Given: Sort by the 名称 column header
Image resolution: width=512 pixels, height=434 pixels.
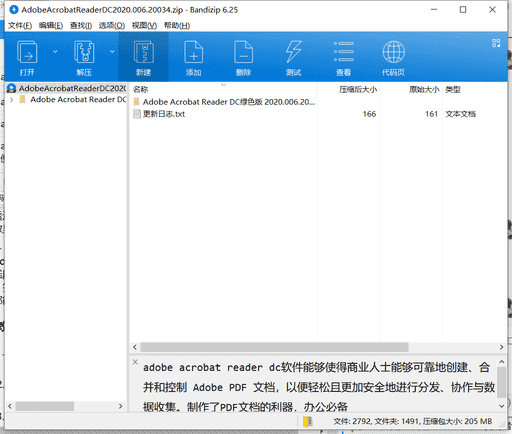Looking at the screenshot, I should 140,89.
